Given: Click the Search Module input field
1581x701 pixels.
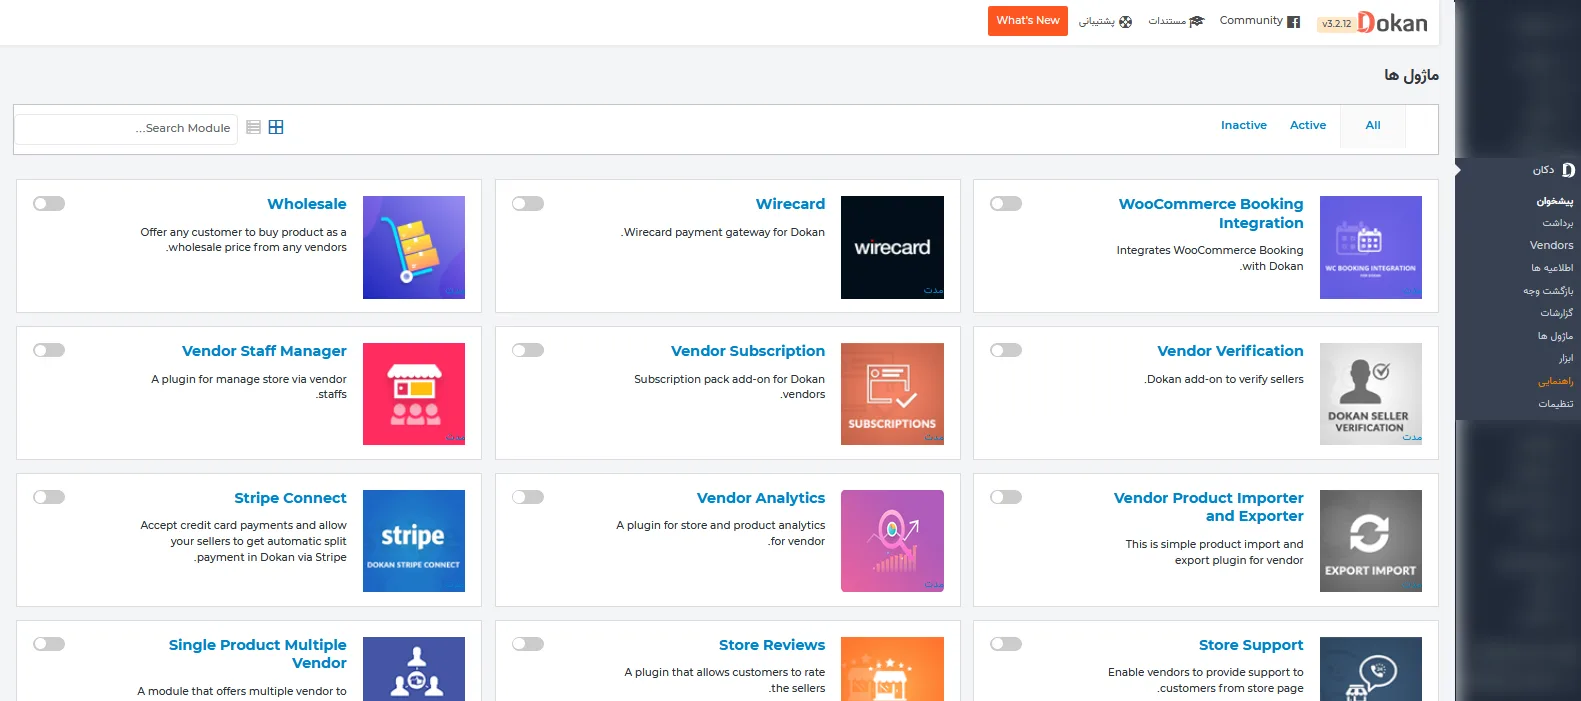Looking at the screenshot, I should tap(126, 128).
